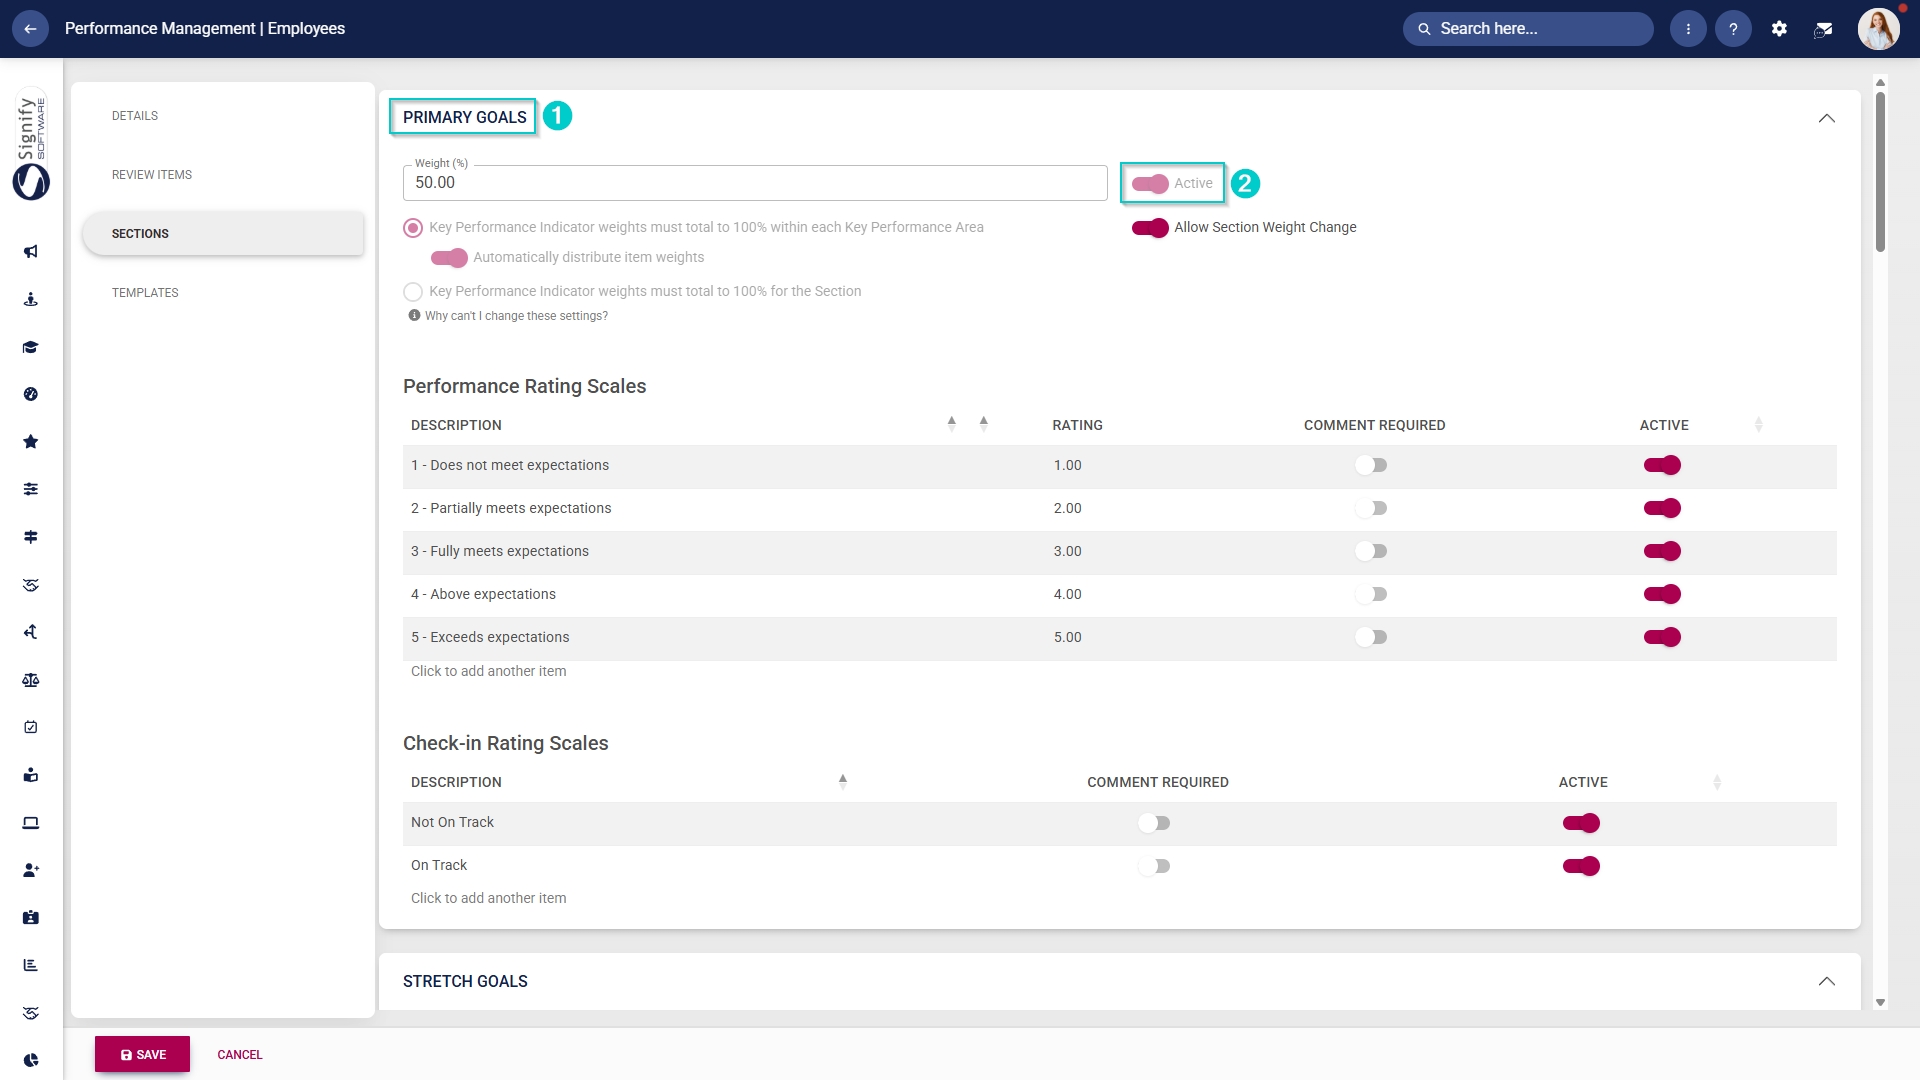
Task: Select the star icon in sidebar
Action: click(x=31, y=442)
